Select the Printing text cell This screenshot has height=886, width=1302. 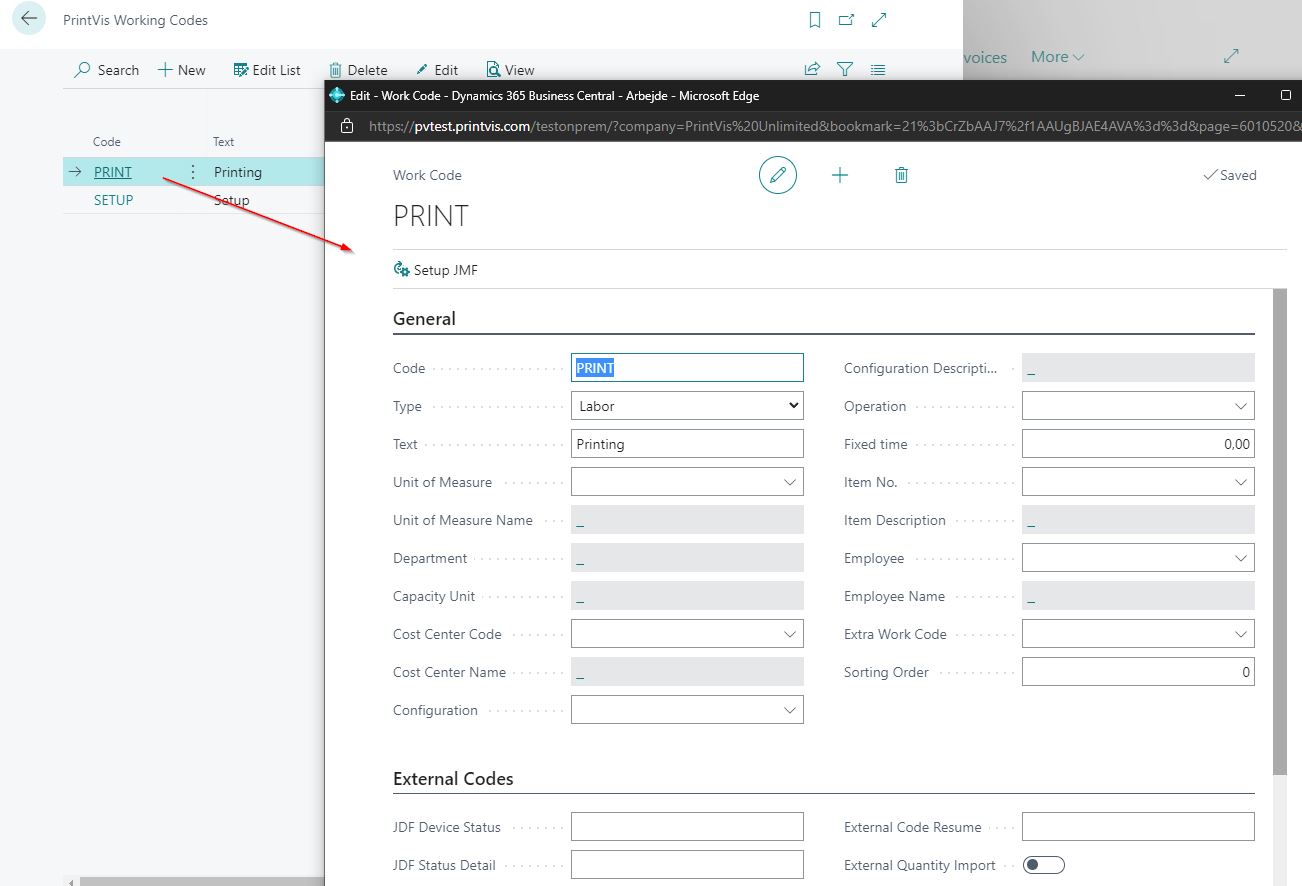(x=238, y=172)
